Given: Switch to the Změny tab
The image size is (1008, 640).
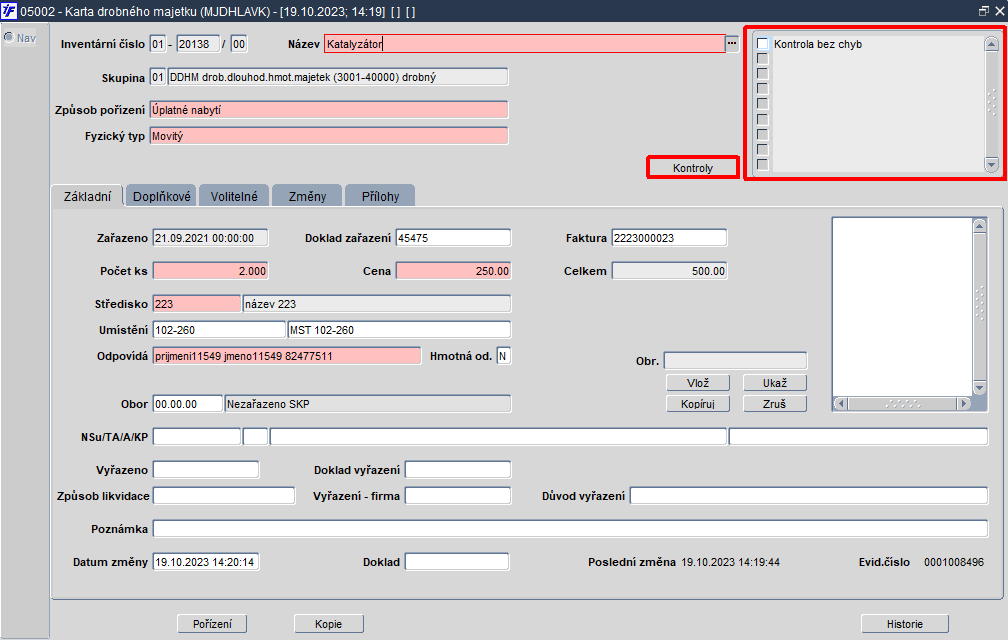Looking at the screenshot, I should 307,196.
